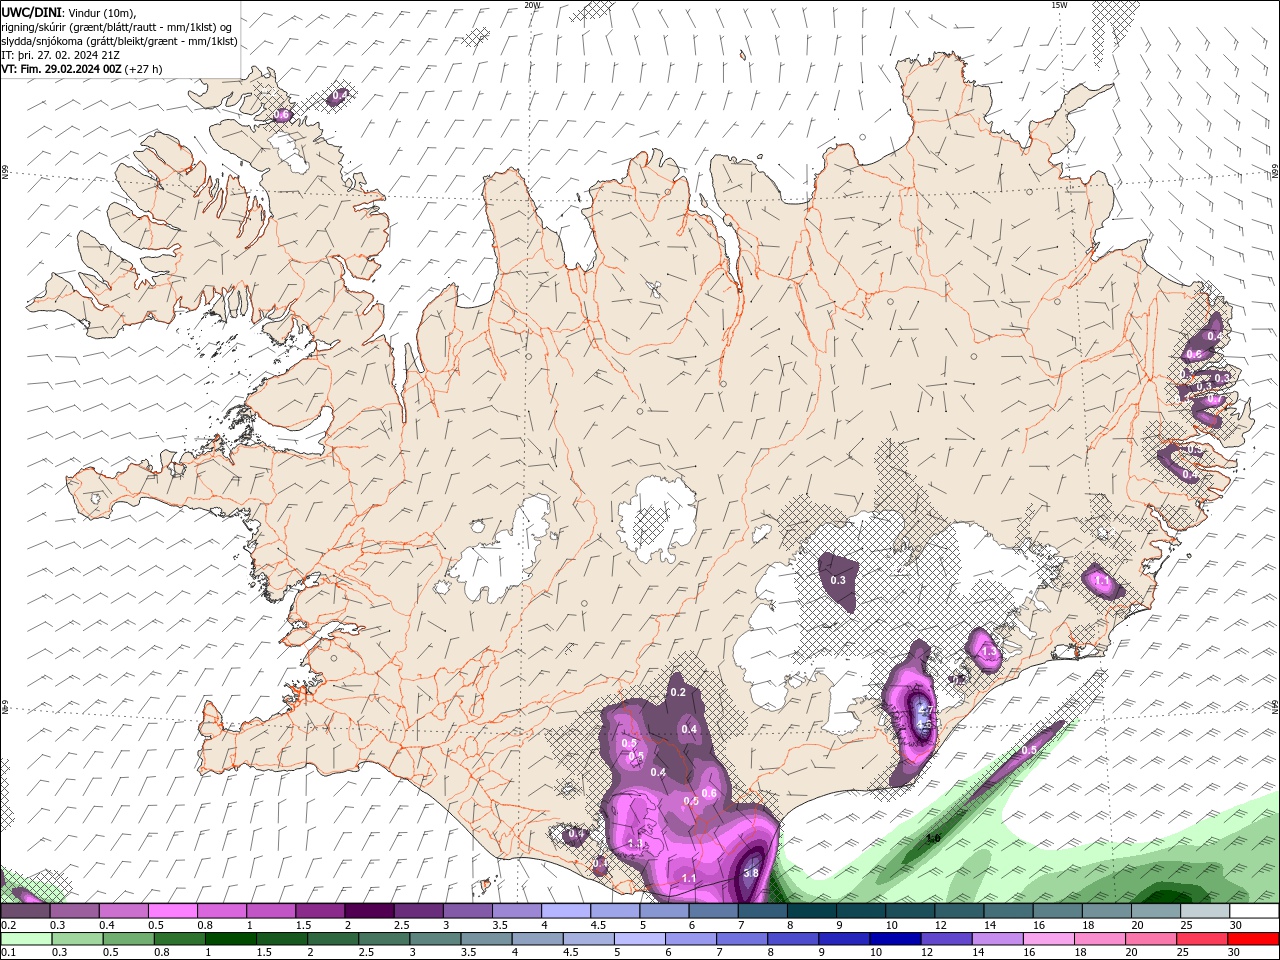Select light grey top legend swatch starting at 25
Screen dimensions: 1280x960
coord(1205,911)
